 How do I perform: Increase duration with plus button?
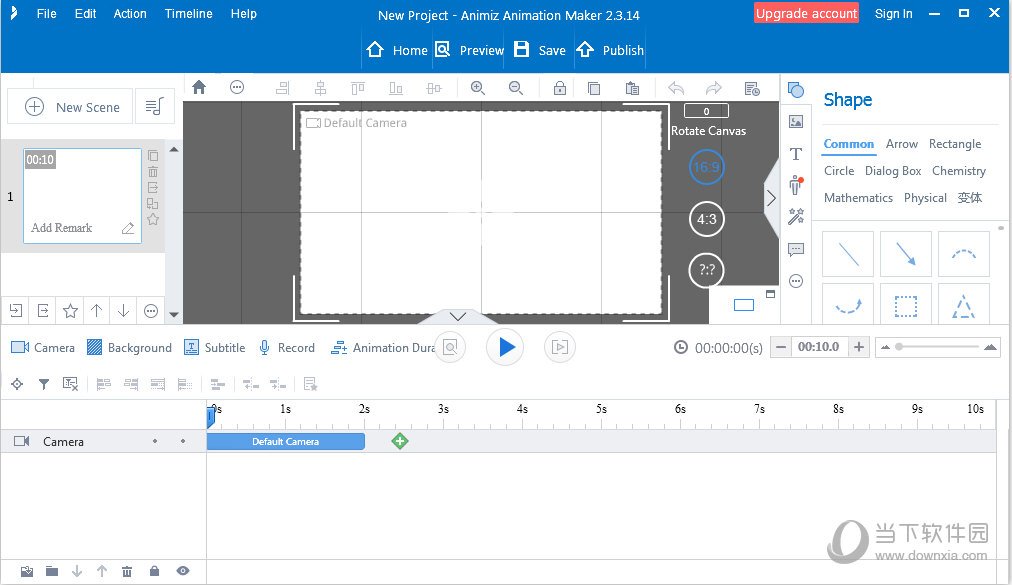(x=859, y=347)
